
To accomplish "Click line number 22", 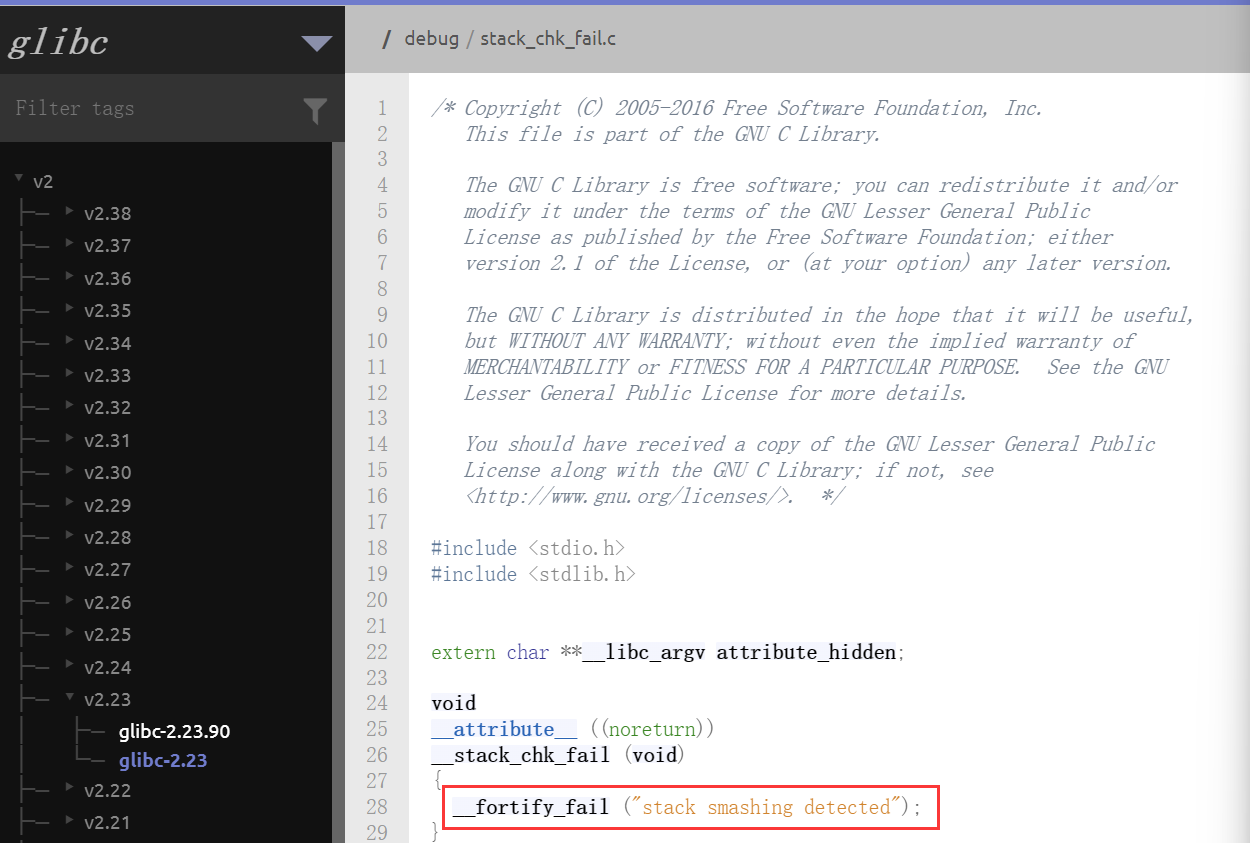I will (x=377, y=652).
